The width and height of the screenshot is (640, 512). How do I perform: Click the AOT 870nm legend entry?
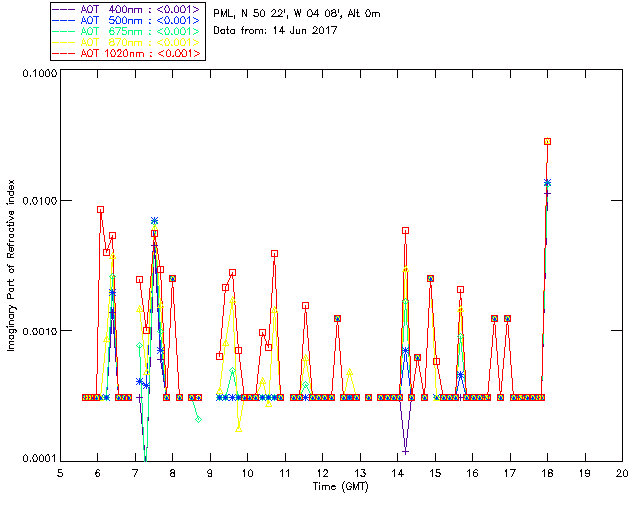pos(126,42)
